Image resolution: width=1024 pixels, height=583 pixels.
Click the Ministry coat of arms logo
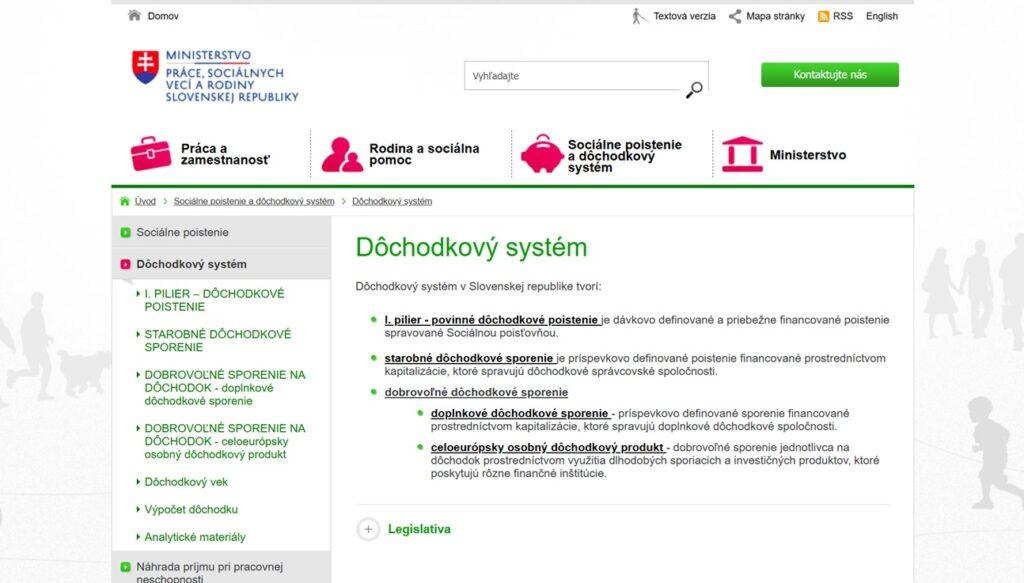145,67
